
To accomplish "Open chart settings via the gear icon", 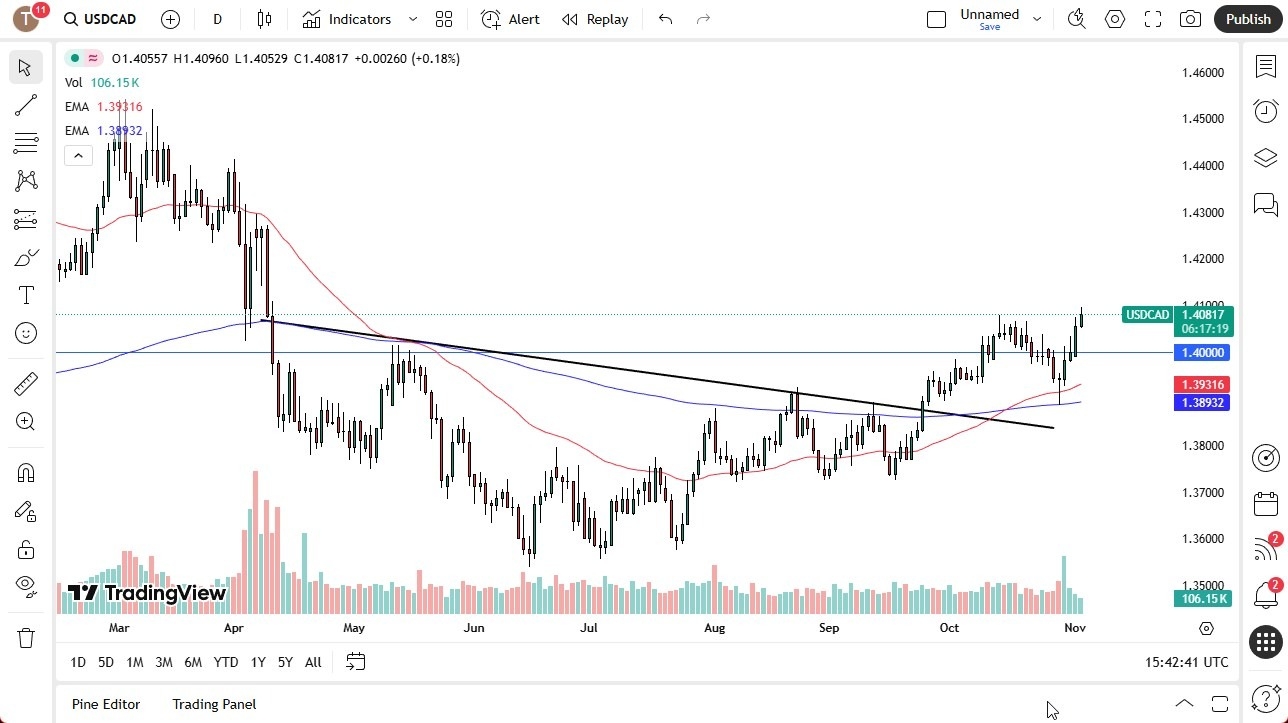I will pyautogui.click(x=1114, y=19).
